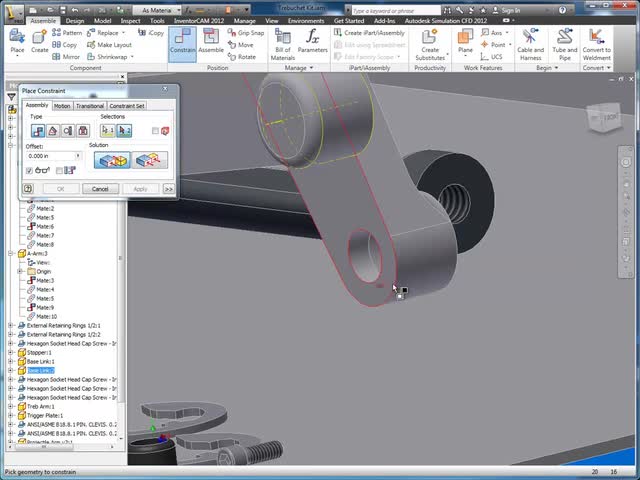
Task: Toggle the Show Preview checkbox
Action: 29,171
